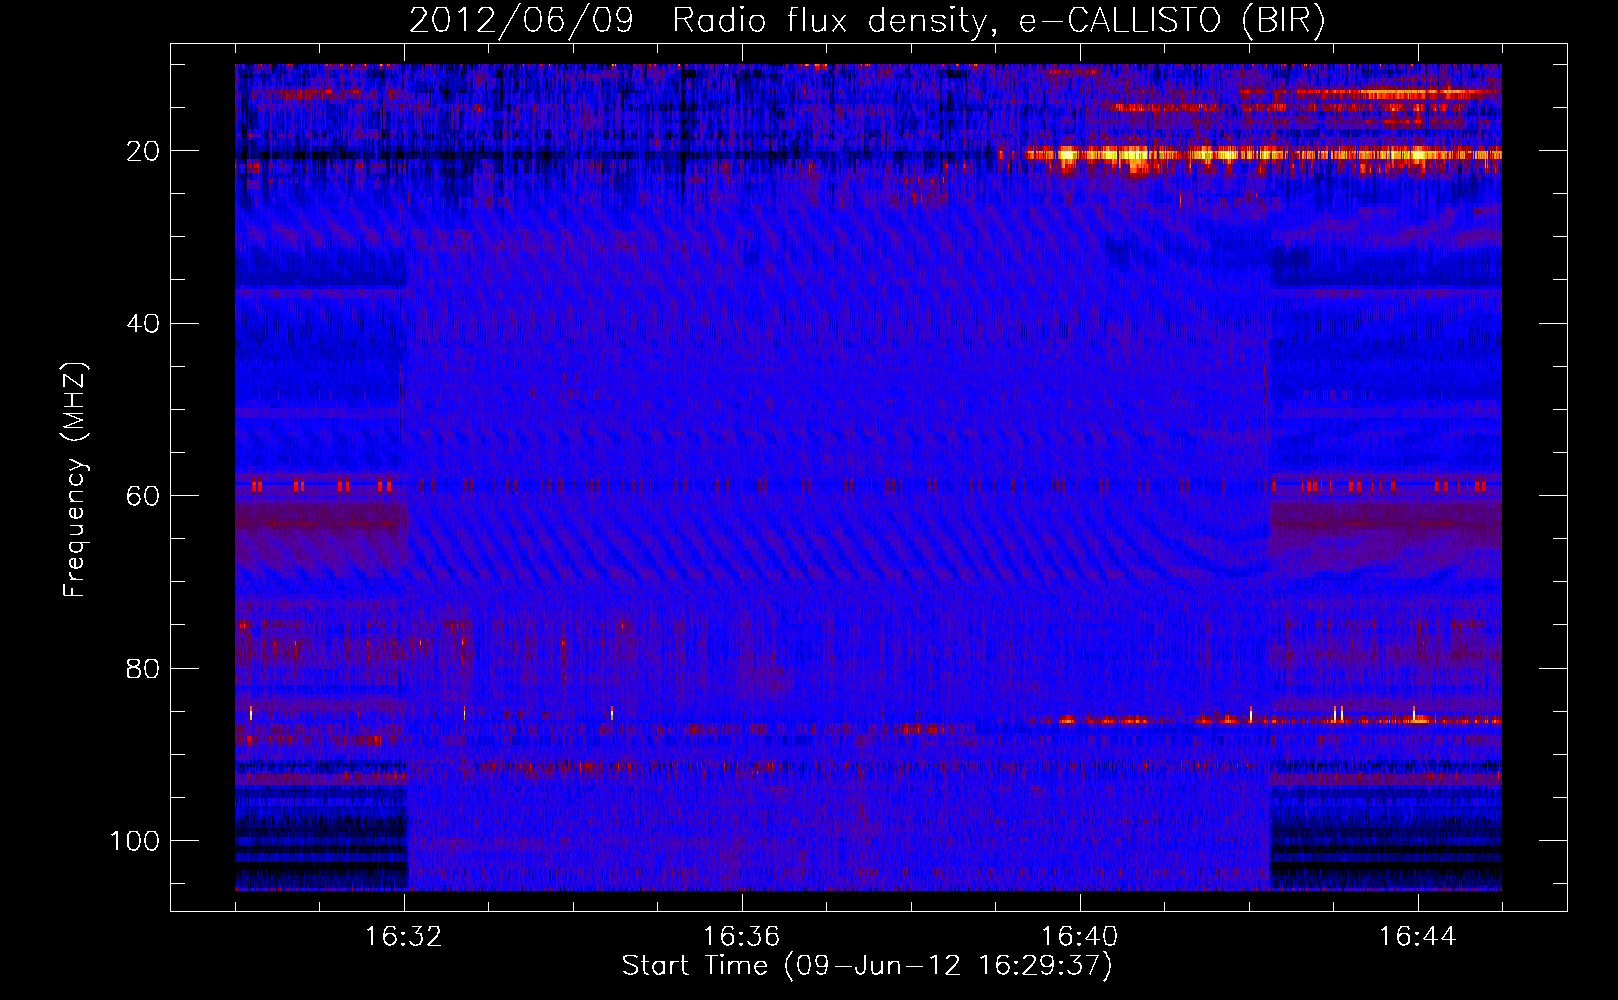Select the 16:32 time tick label
This screenshot has width=1618, height=1000.
click(404, 937)
